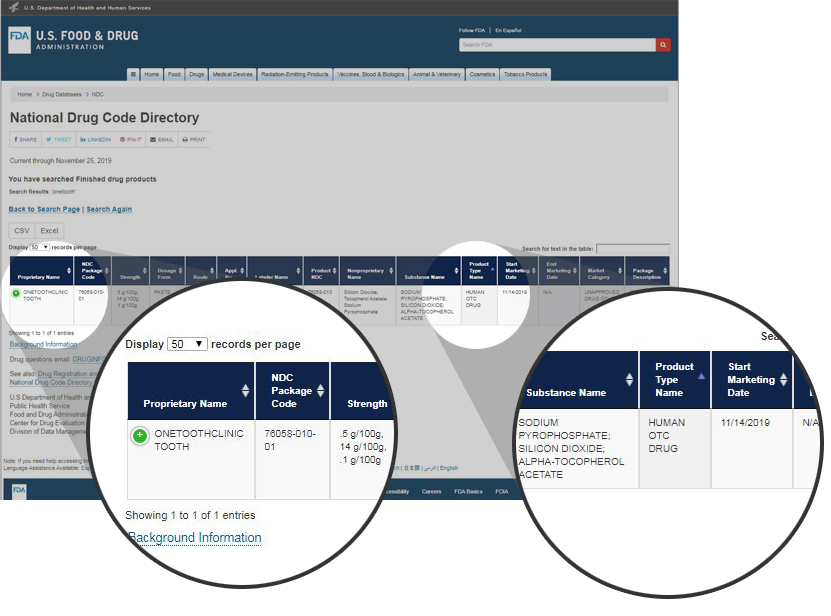The image size is (831, 616).
Task: Print the page using the Print icon
Action: click(x=194, y=140)
